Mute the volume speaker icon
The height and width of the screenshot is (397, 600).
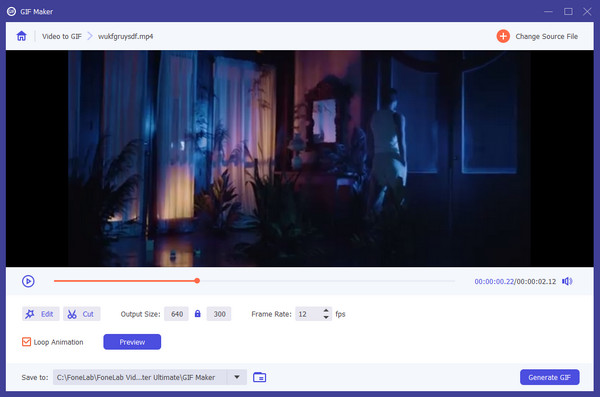[567, 281]
